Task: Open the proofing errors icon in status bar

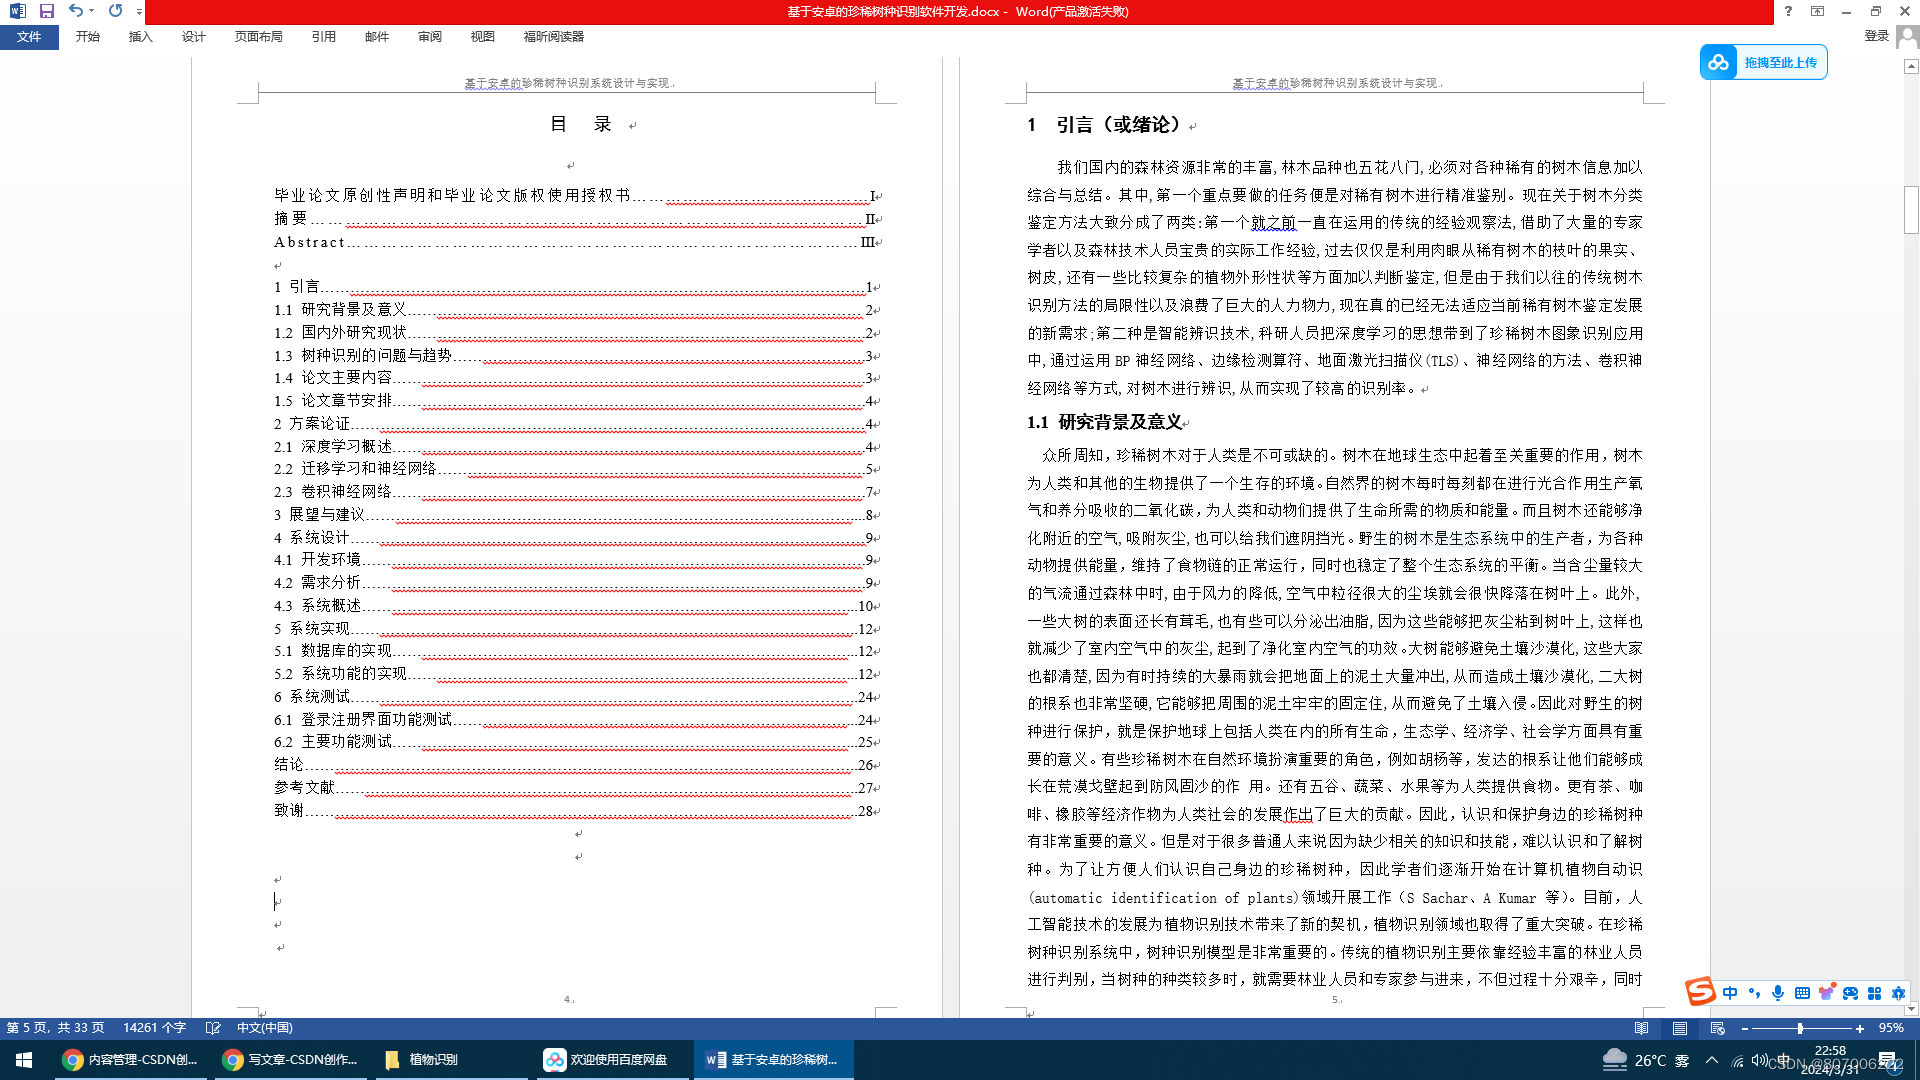Action: click(x=213, y=1028)
